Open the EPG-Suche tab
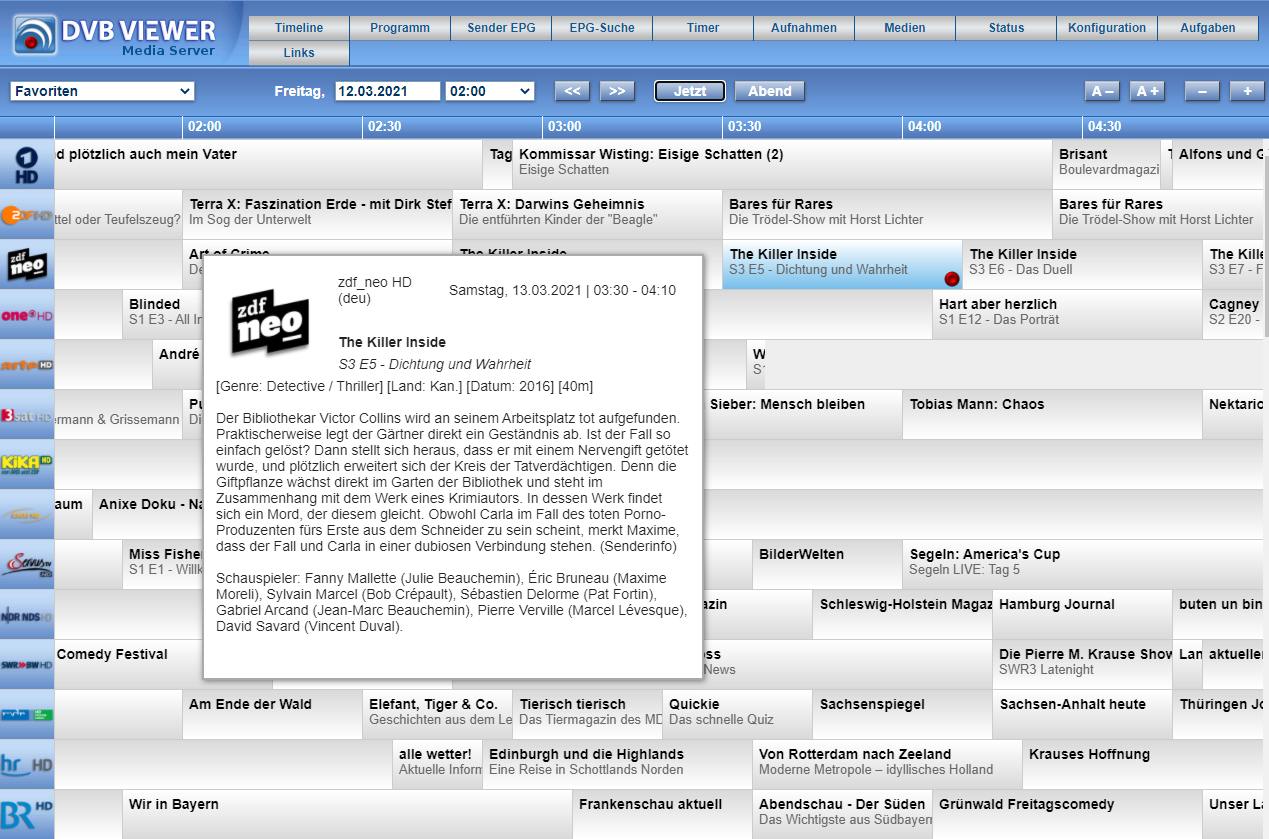The width and height of the screenshot is (1269, 839). pyautogui.click(x=602, y=28)
